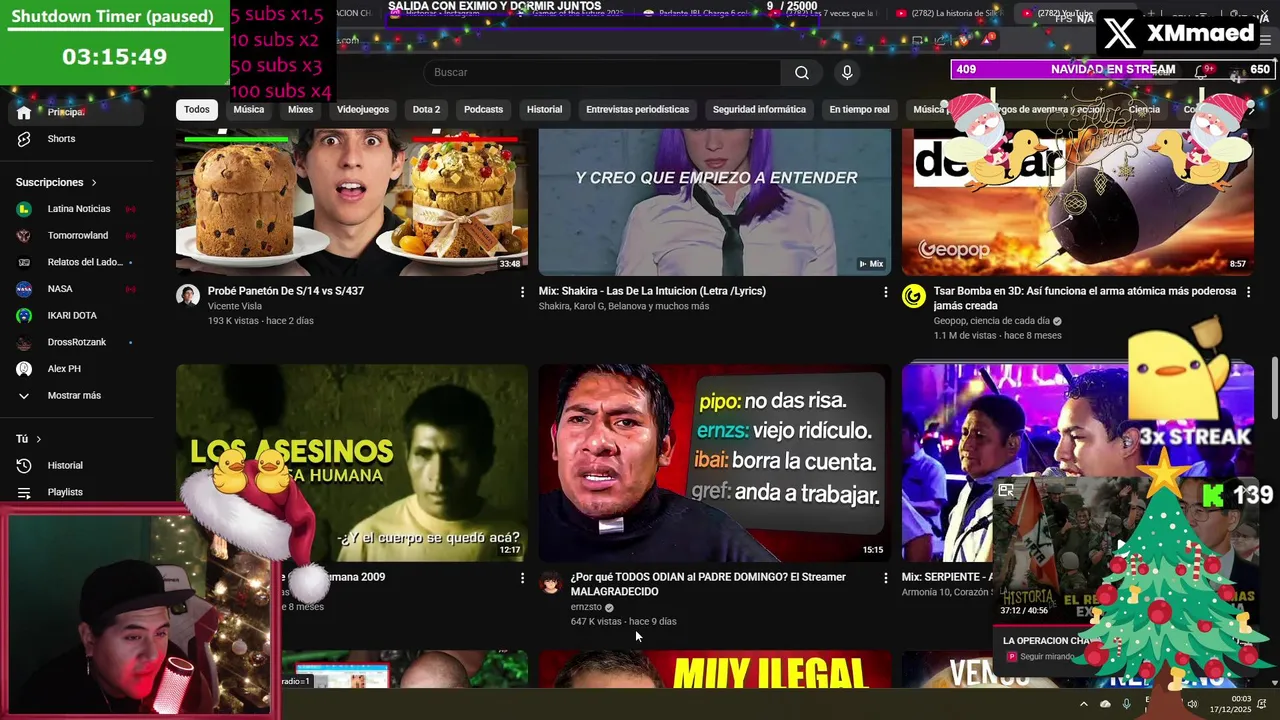Click the page vertical scrollbar

[1274, 390]
